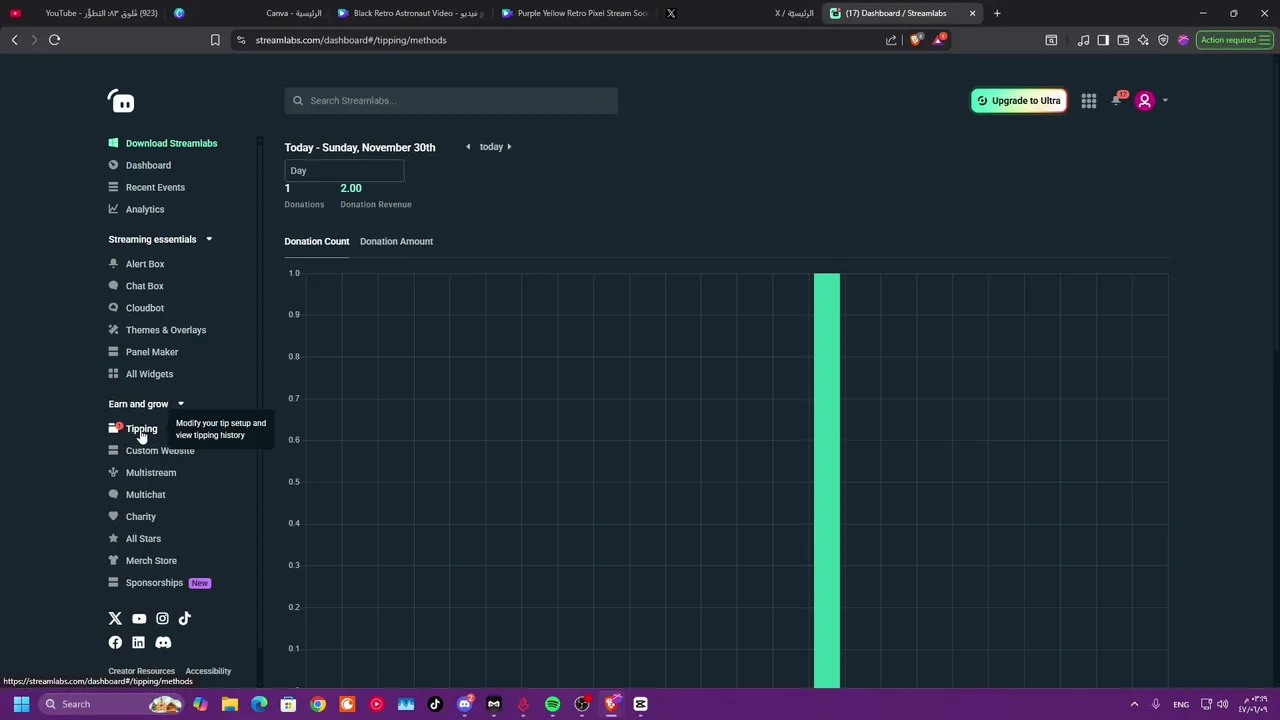Switch to Black Retro Astronaut Video tab

point(411,13)
